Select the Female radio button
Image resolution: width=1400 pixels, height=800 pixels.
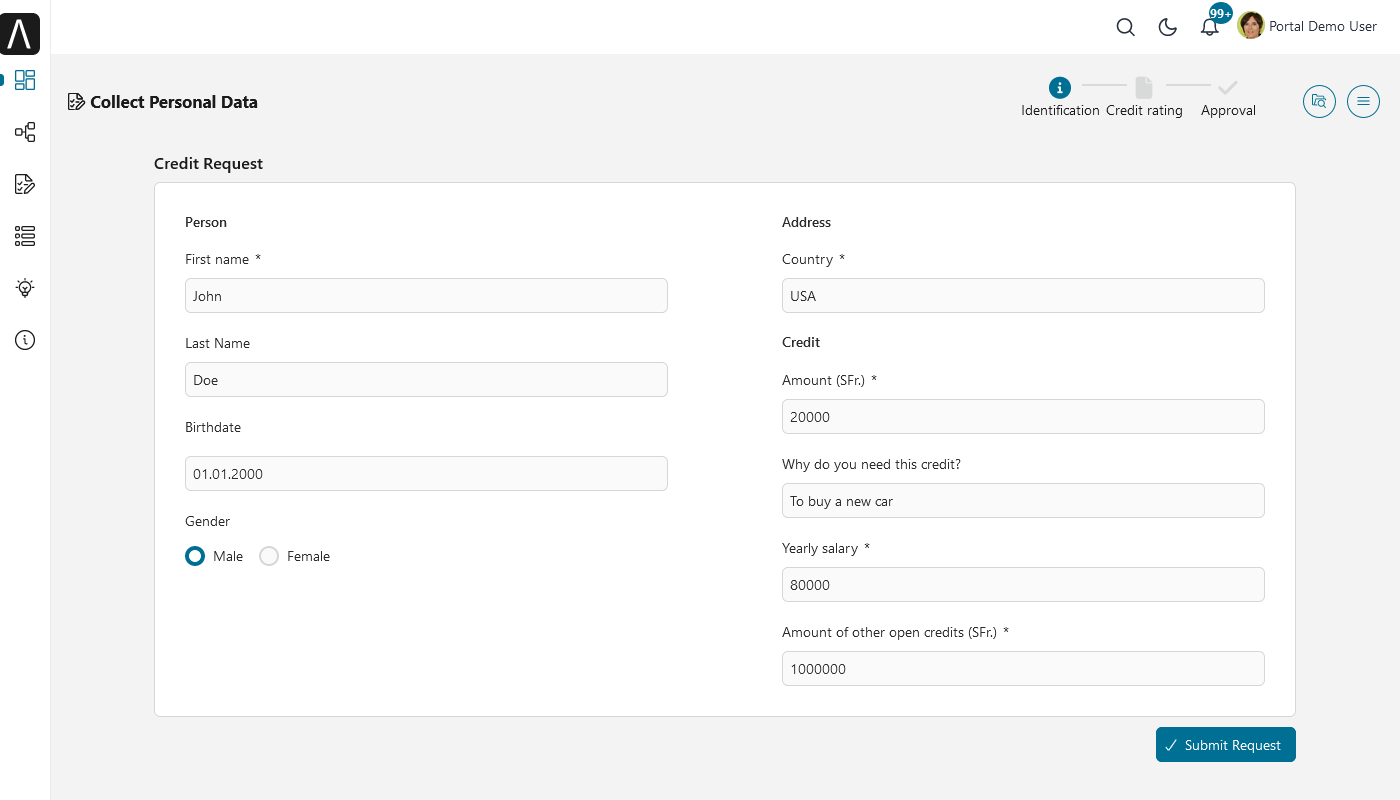click(x=269, y=556)
